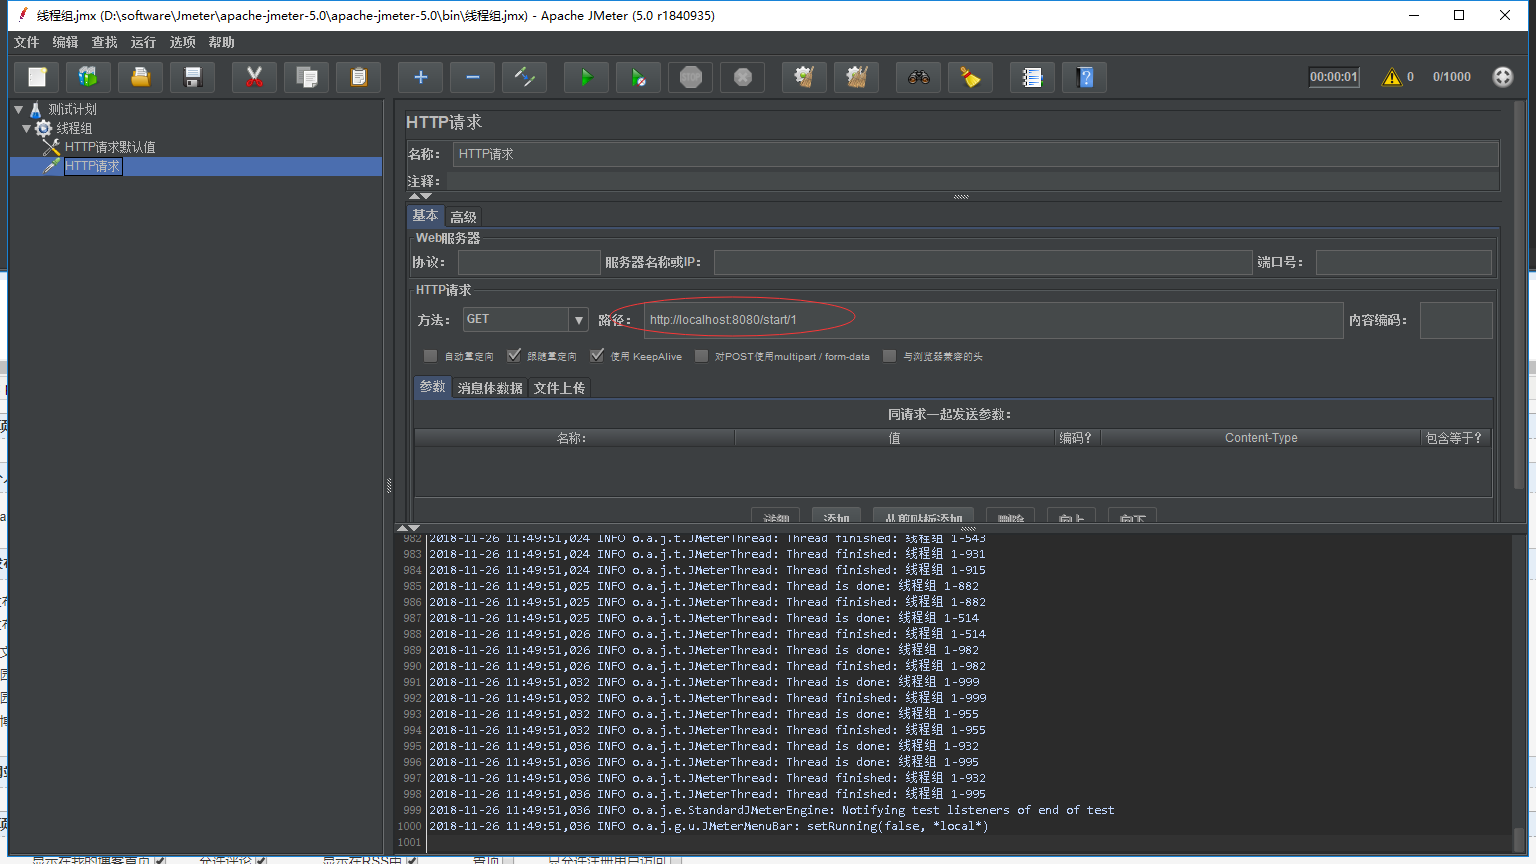
Task: Click the Content-Type column header
Action: point(1261,438)
